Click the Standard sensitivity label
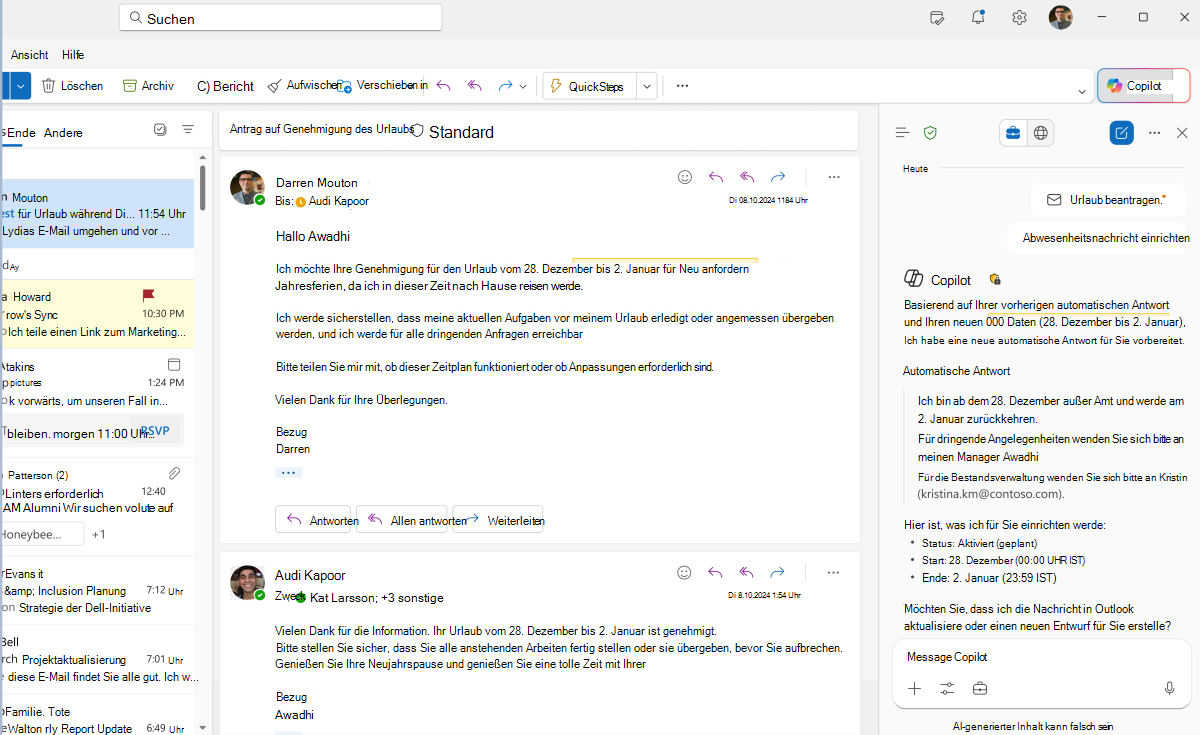This screenshot has height=735, width=1200. [452, 132]
